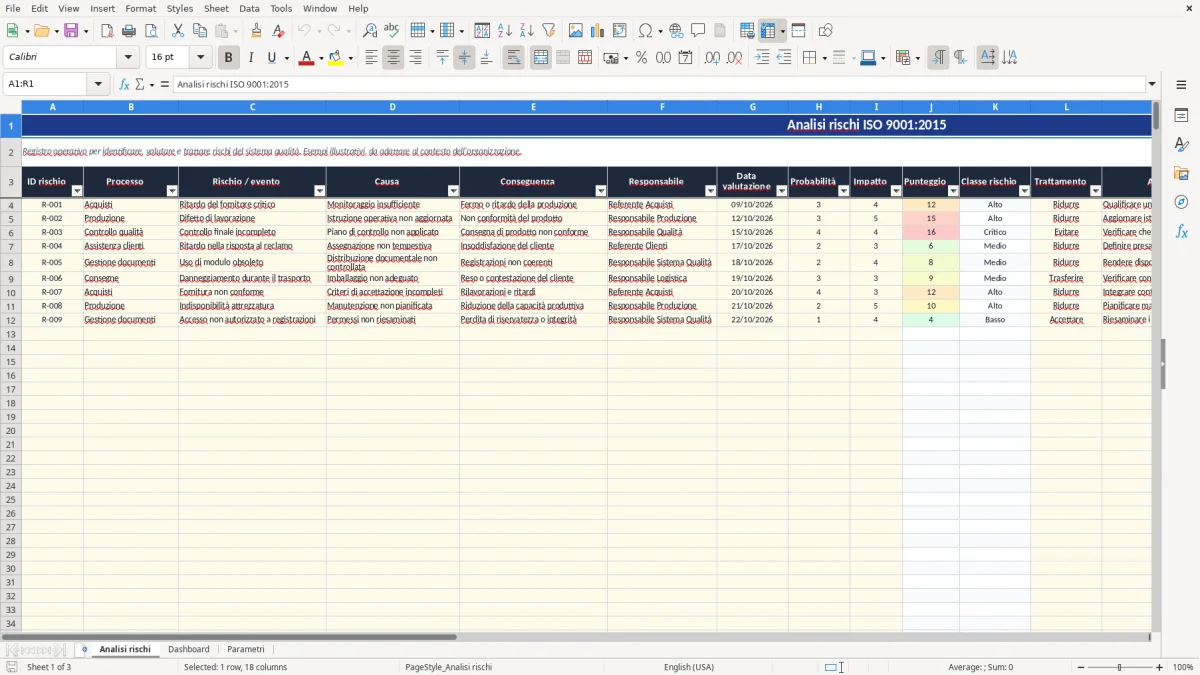1200x675 pixels.
Task: Open the 16 pt font size dropdown
Action: (x=200, y=58)
